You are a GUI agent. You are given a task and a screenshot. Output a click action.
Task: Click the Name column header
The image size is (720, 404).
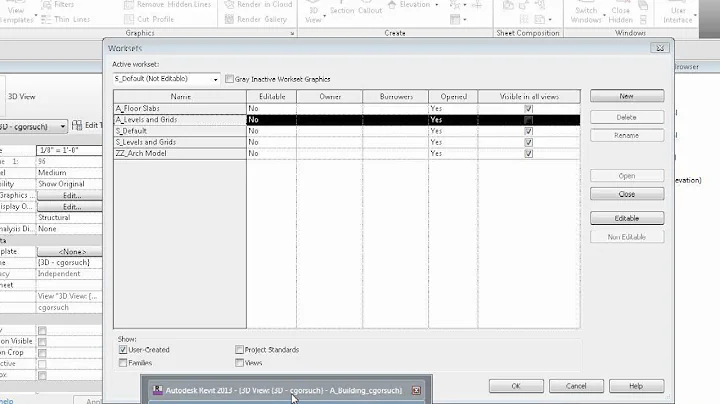click(180, 96)
